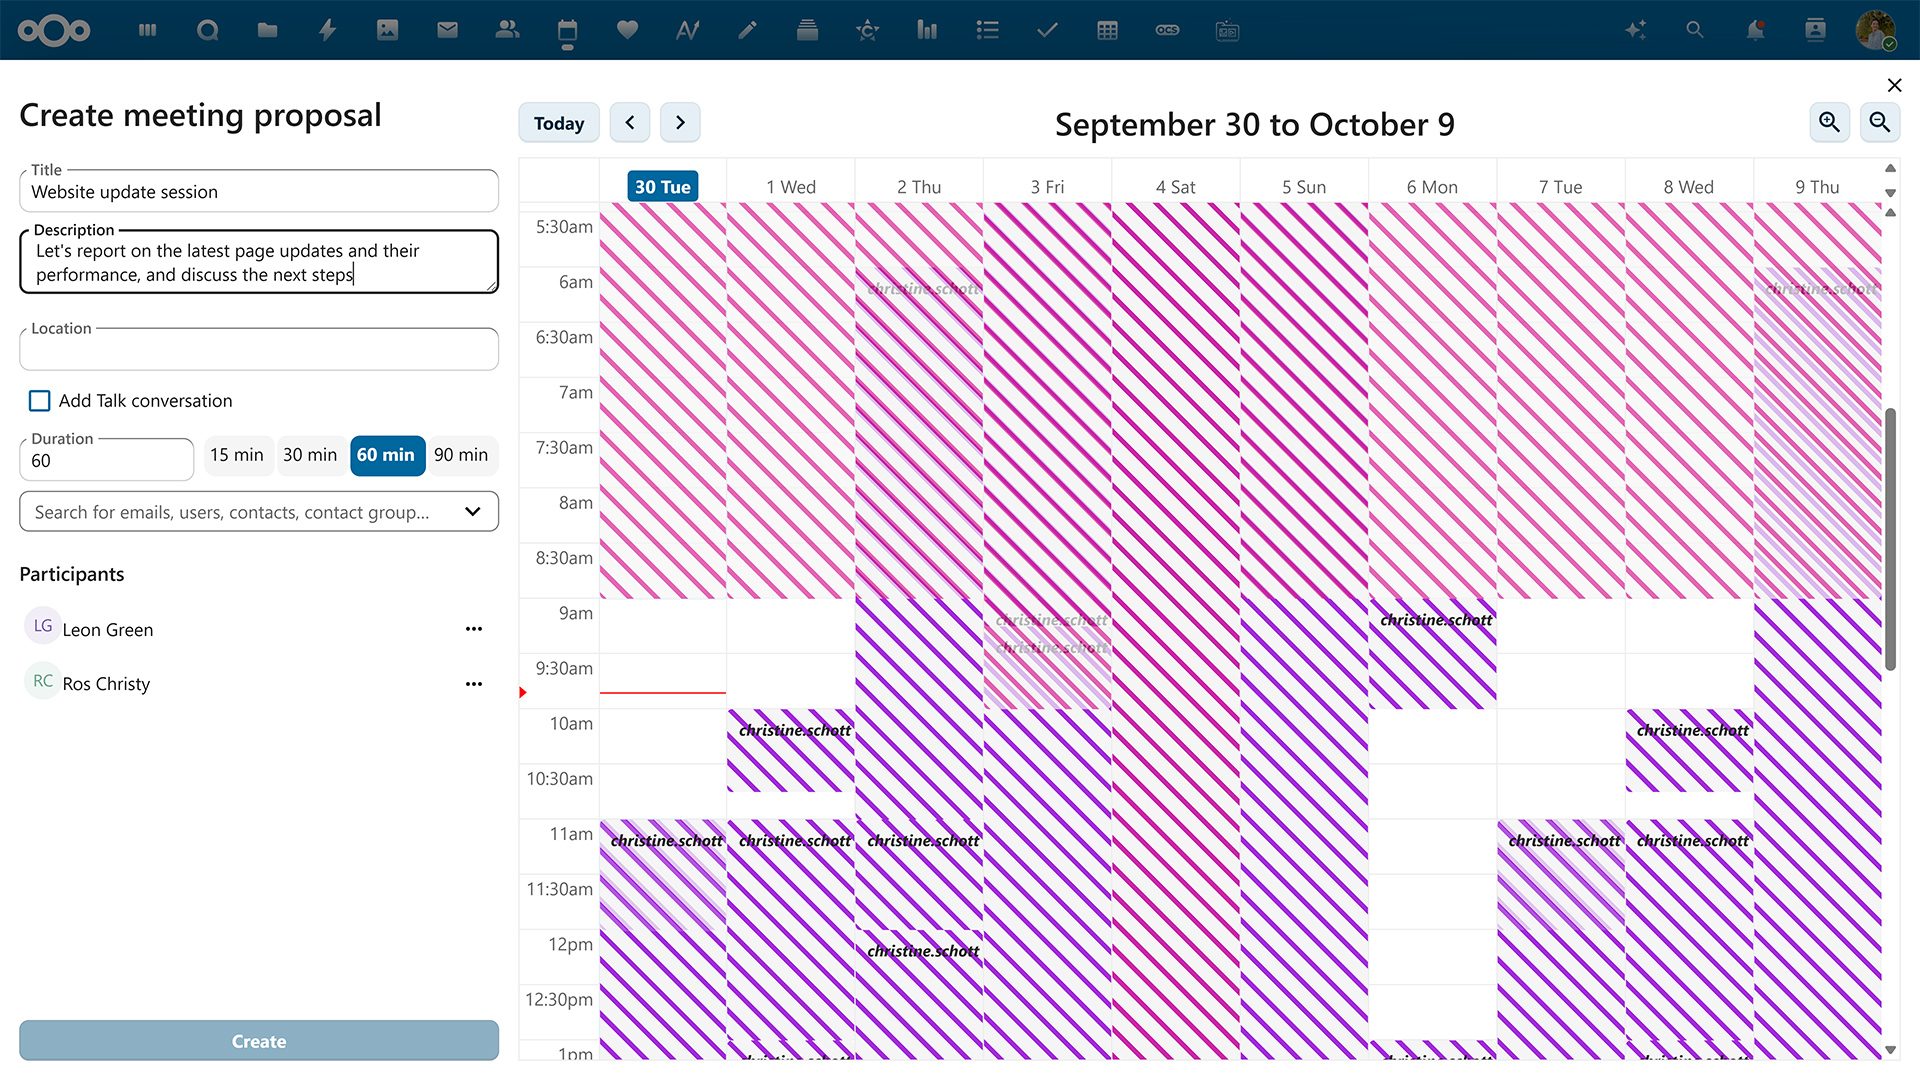Open the notifications bell

point(1754,30)
